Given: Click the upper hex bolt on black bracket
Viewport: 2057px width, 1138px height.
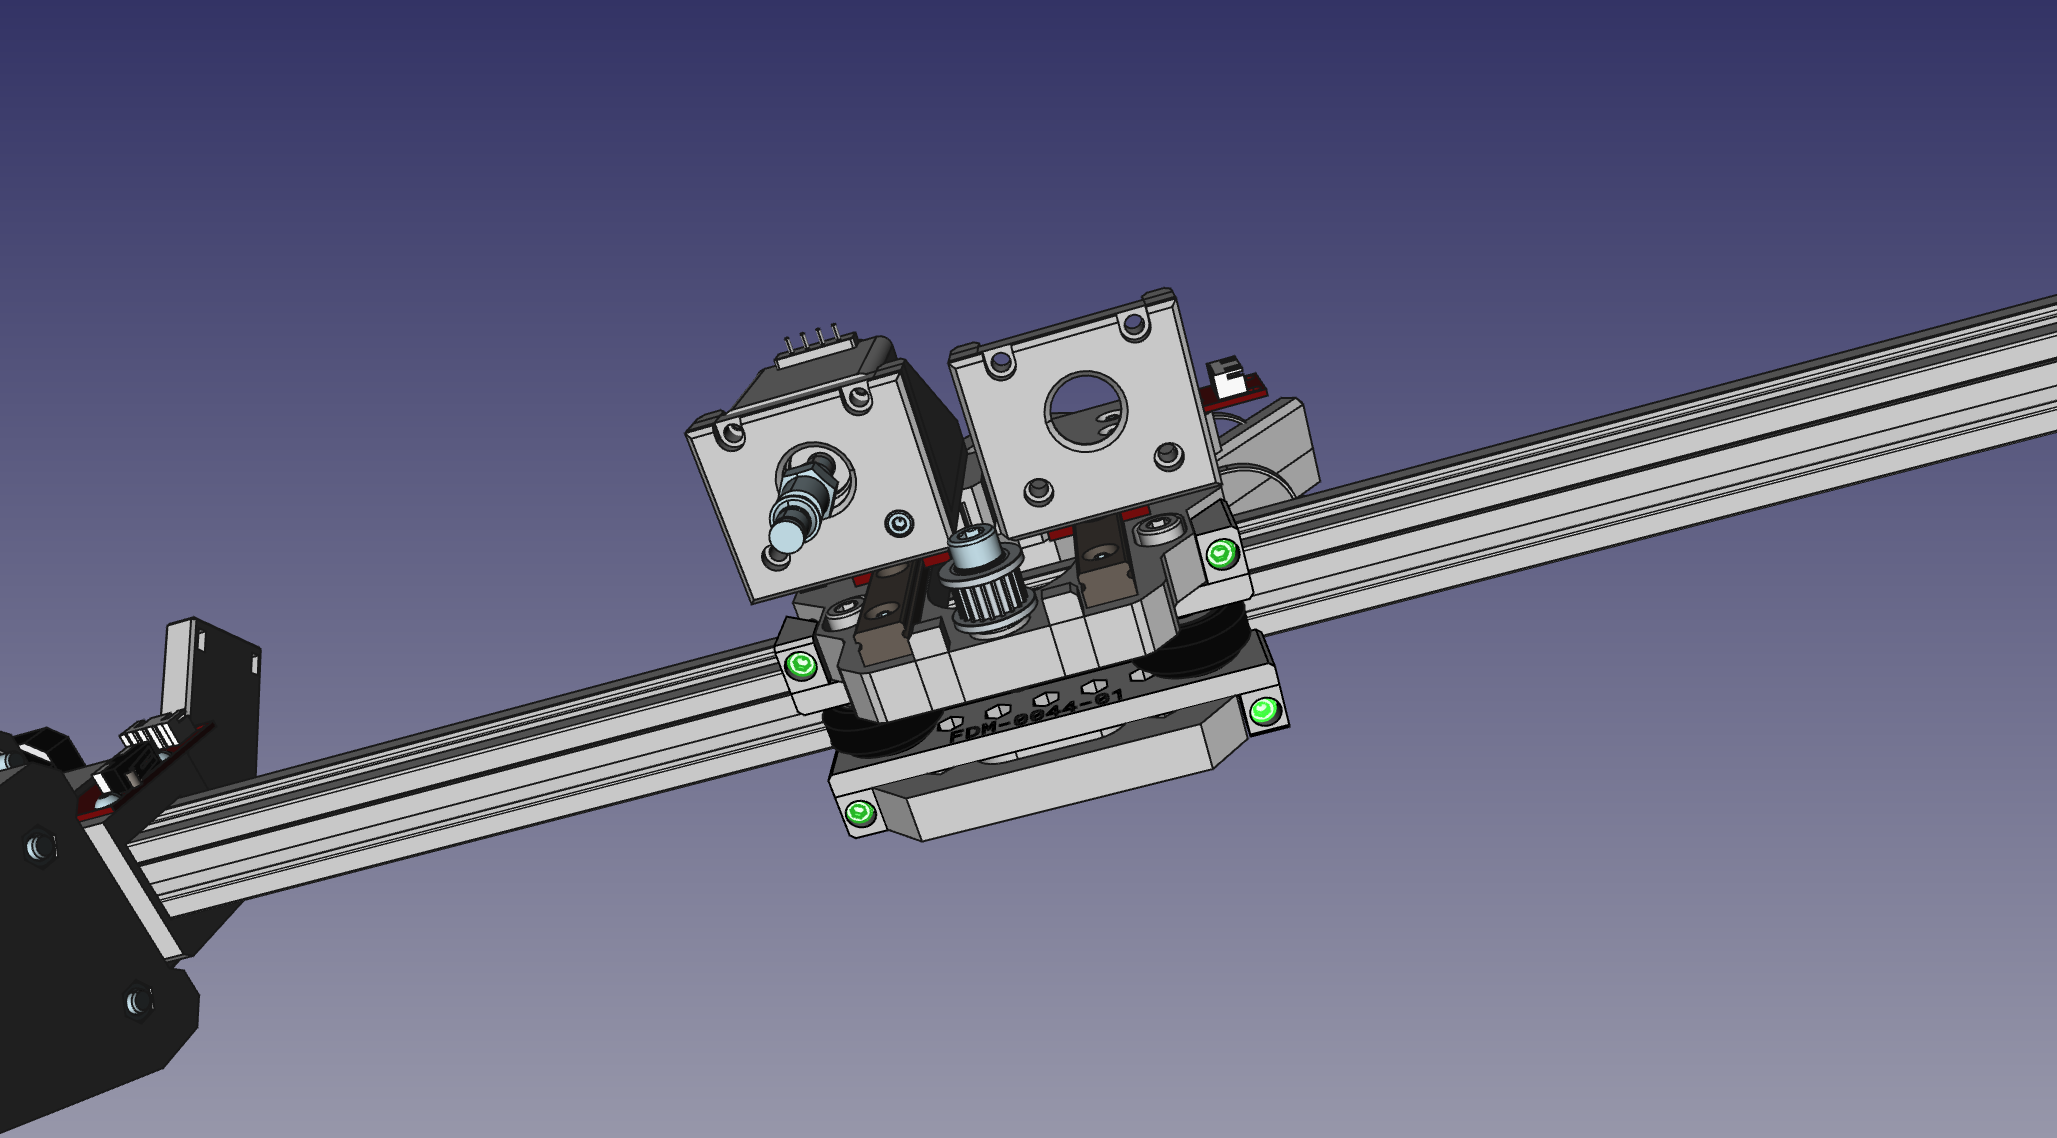Looking at the screenshot, I should click(40, 848).
